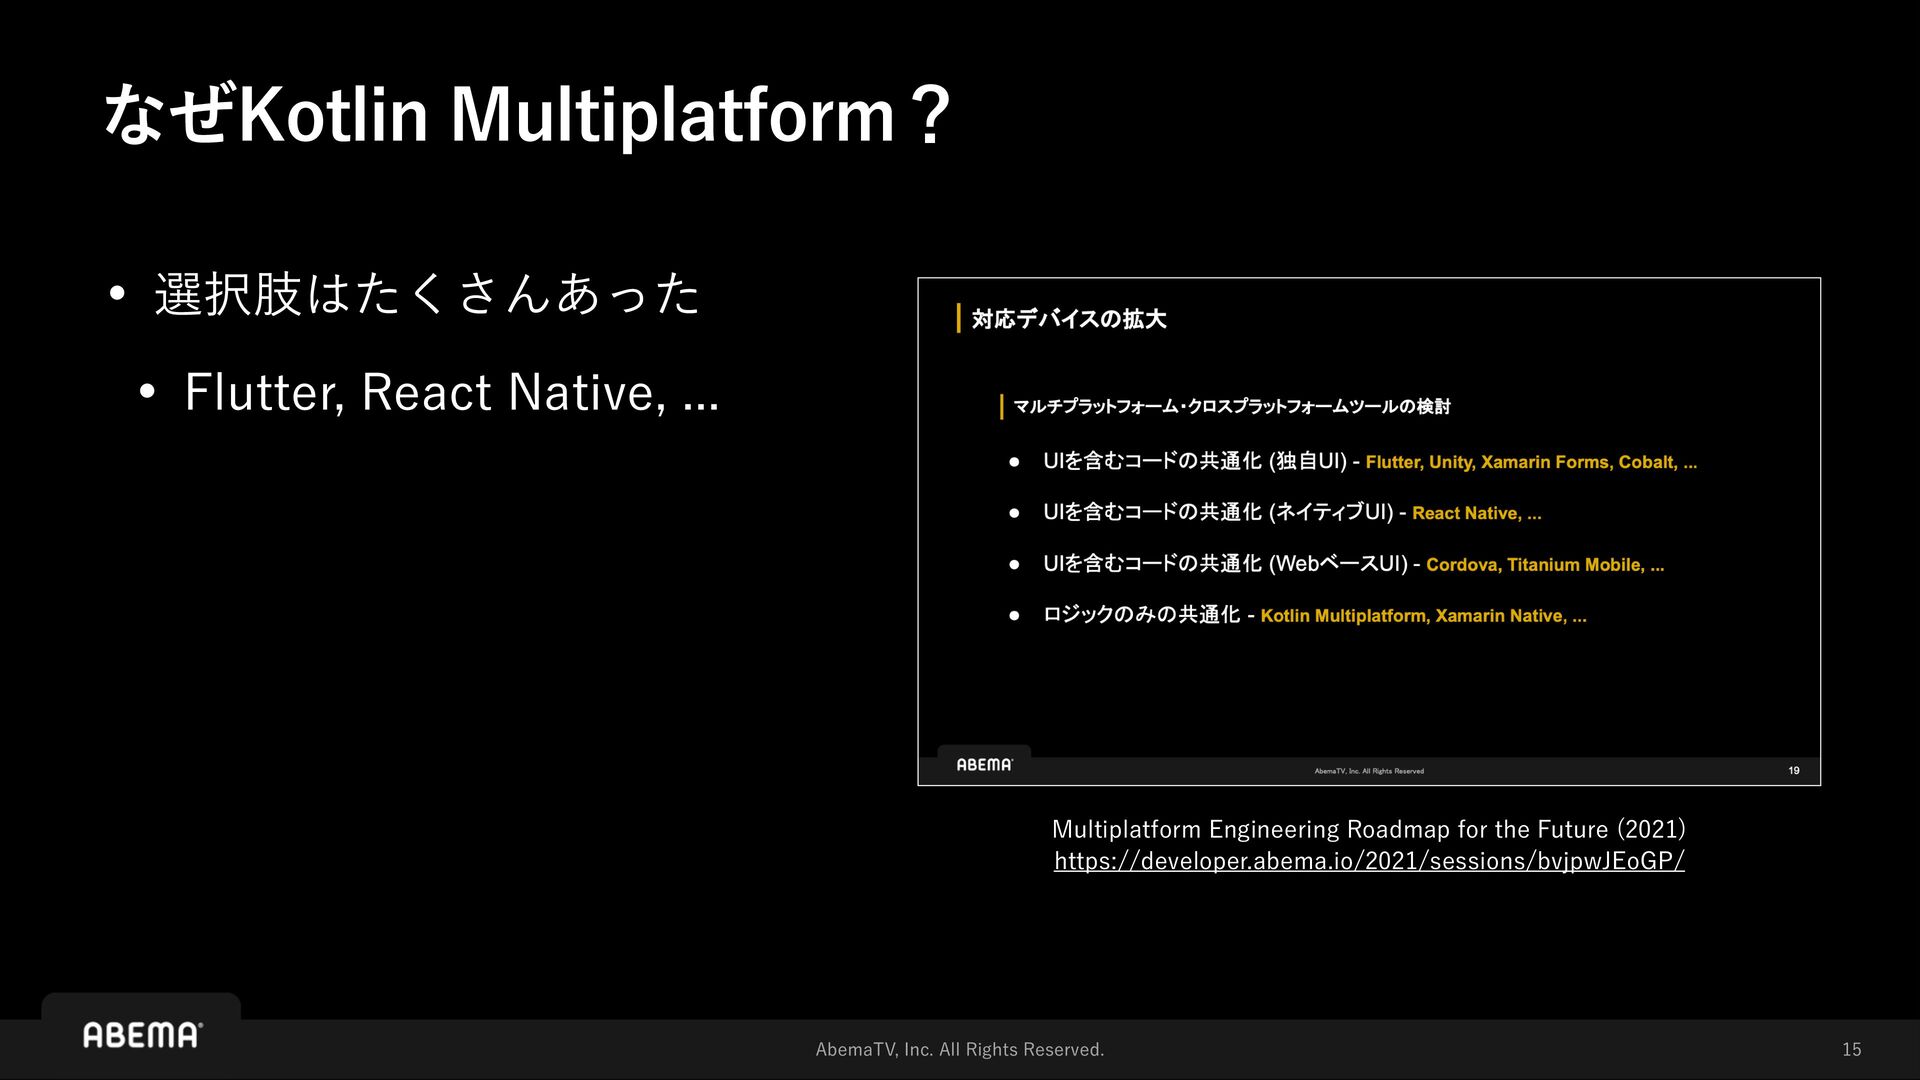The image size is (1920, 1080).
Task: Click the ABEMA logo at bottom left
Action: (142, 1035)
